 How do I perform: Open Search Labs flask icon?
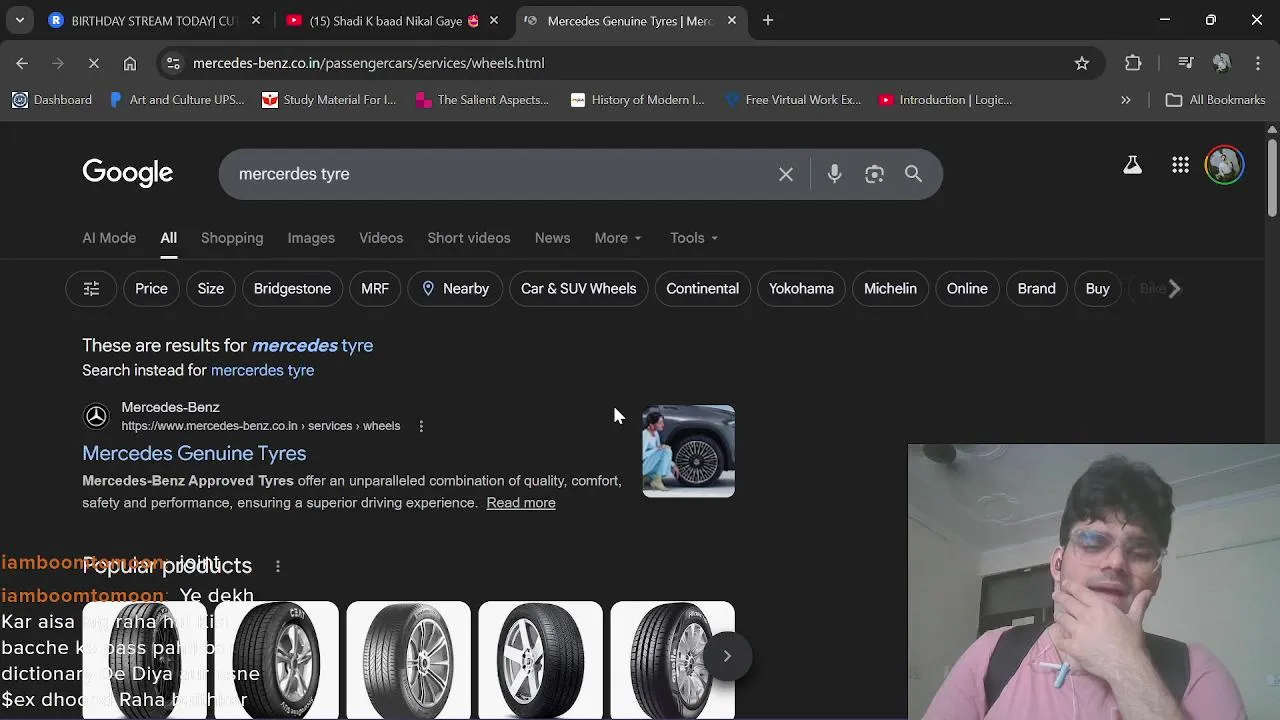pyautogui.click(x=1132, y=165)
